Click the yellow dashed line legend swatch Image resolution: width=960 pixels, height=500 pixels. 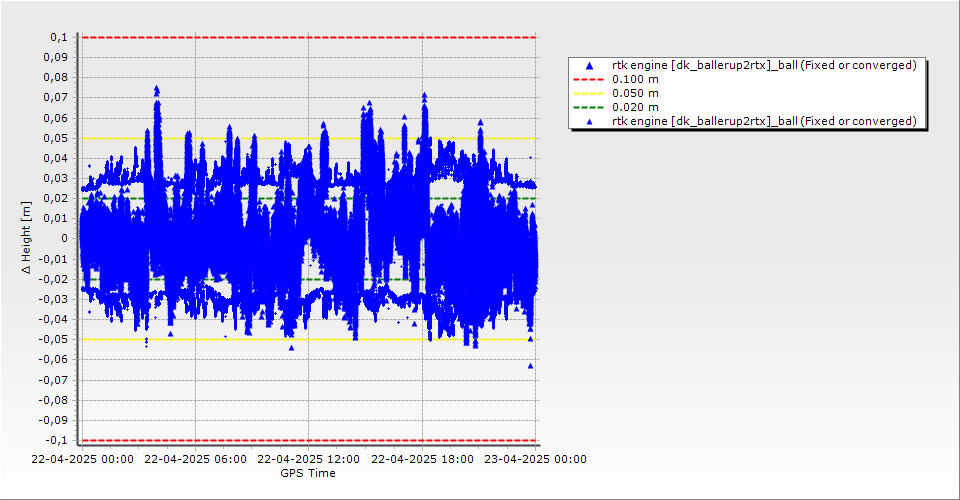(589, 93)
